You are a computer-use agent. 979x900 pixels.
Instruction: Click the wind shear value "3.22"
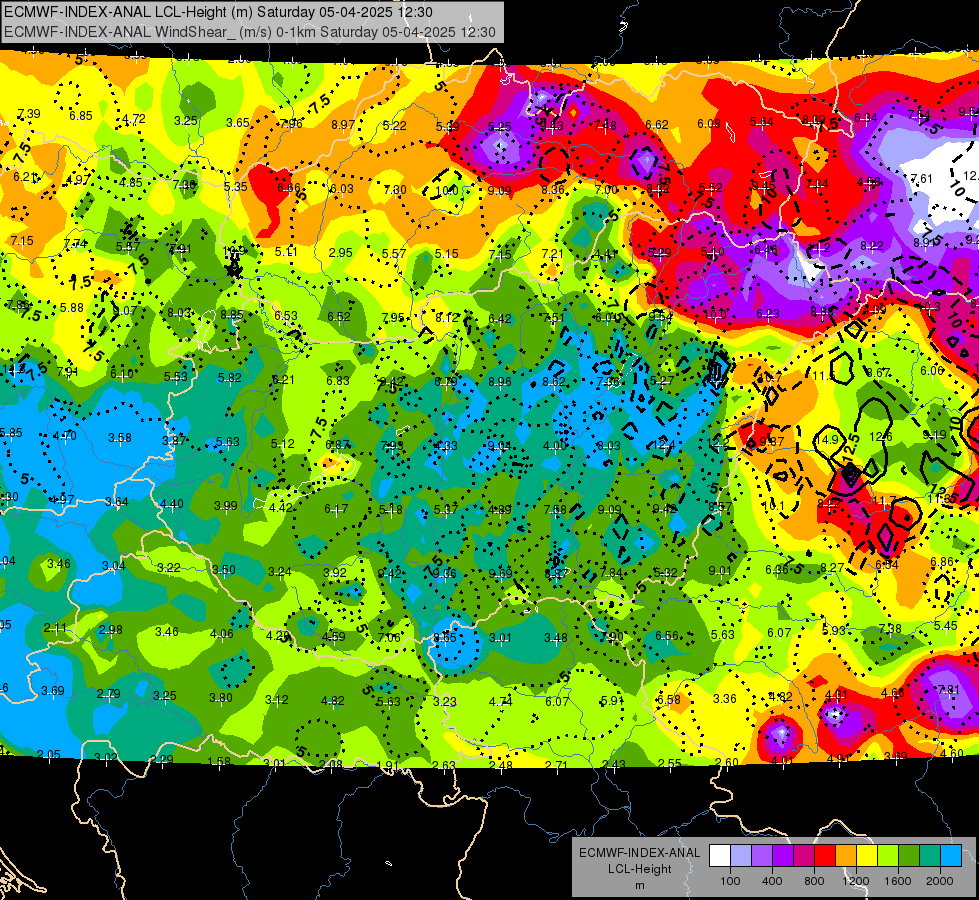tap(169, 567)
